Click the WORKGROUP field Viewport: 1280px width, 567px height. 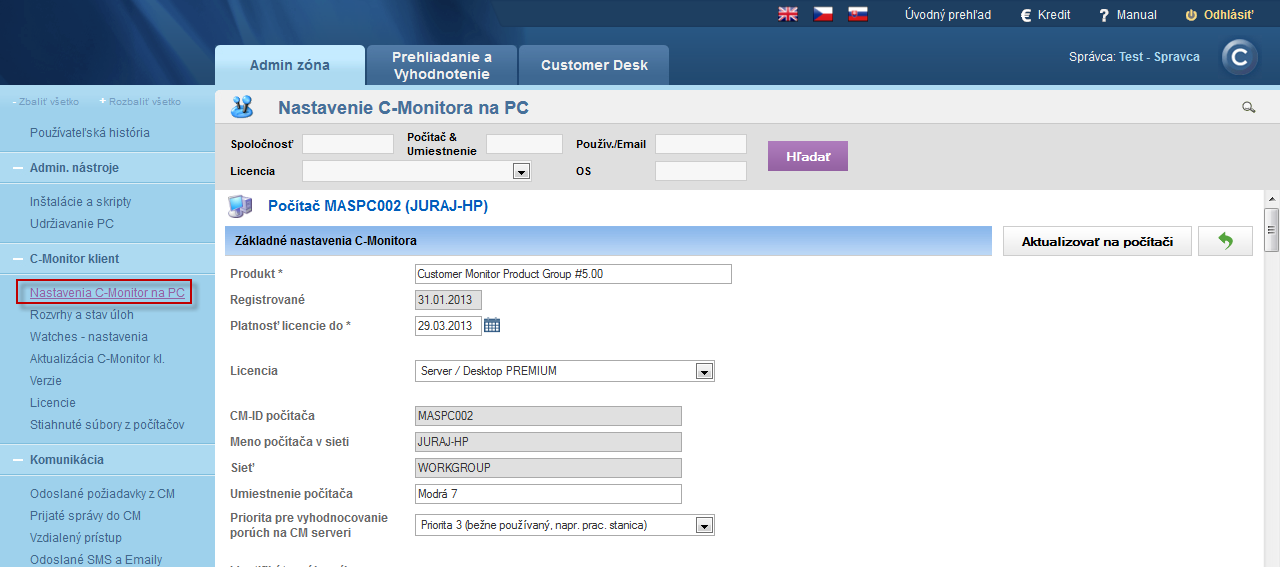coord(548,468)
